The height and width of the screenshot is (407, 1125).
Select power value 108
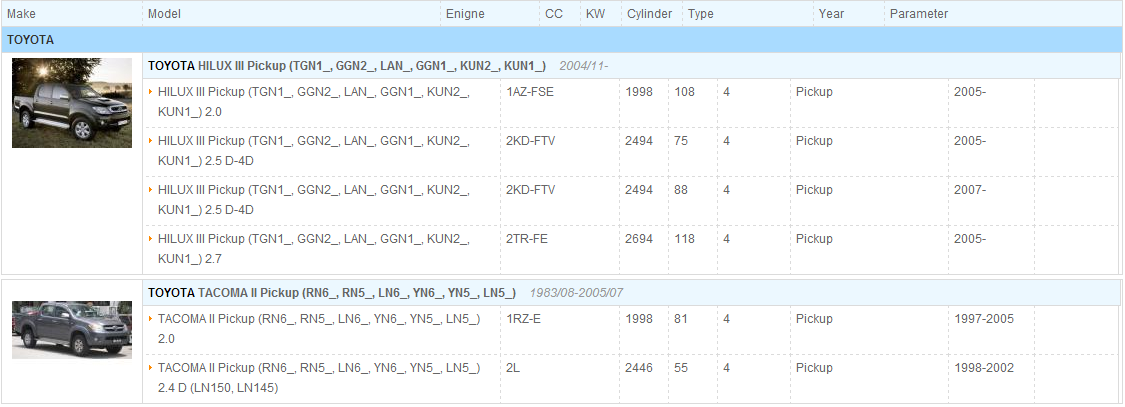(x=684, y=92)
